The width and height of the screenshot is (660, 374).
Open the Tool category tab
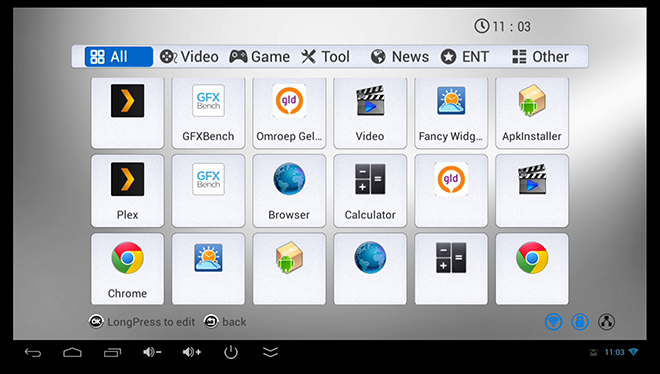pos(325,56)
